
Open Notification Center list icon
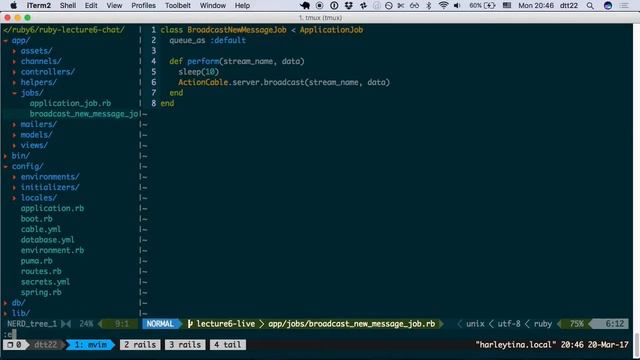click(x=624, y=5)
